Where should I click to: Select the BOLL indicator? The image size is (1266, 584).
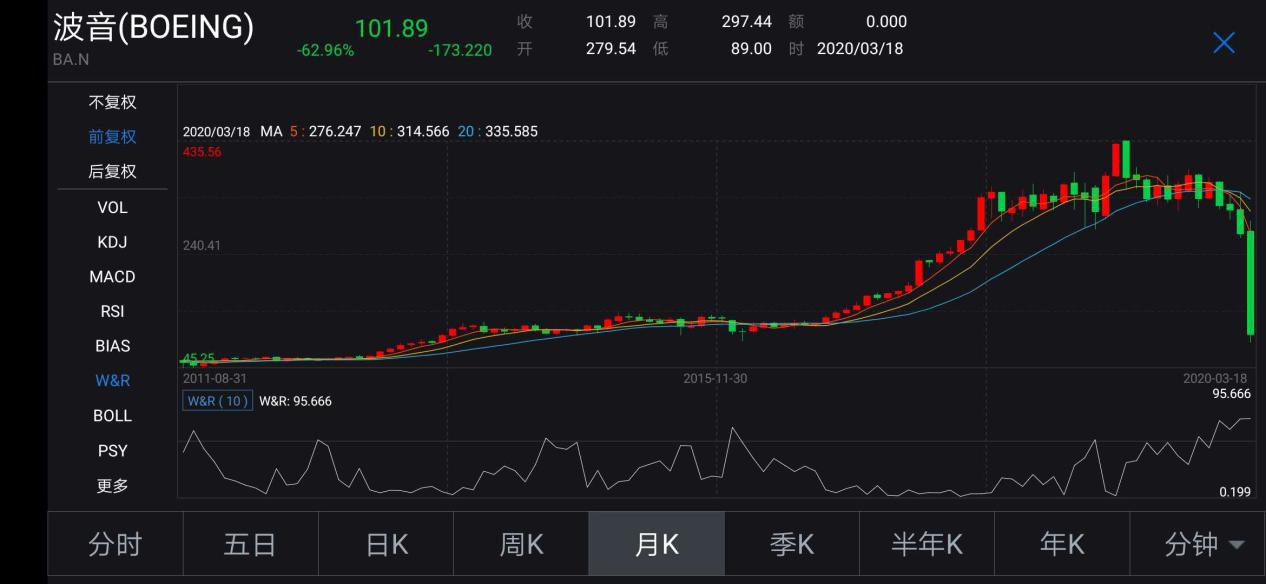(112, 415)
